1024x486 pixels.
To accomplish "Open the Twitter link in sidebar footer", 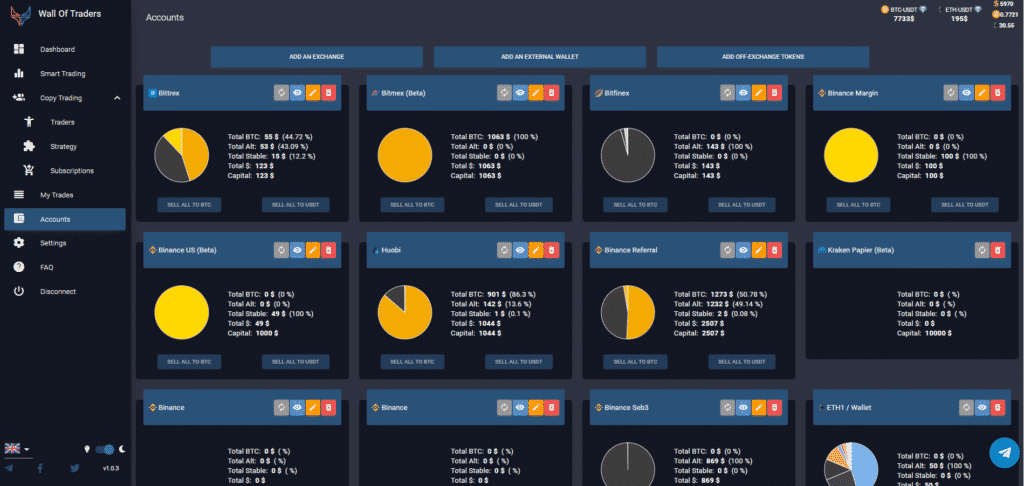I will click(x=74, y=468).
